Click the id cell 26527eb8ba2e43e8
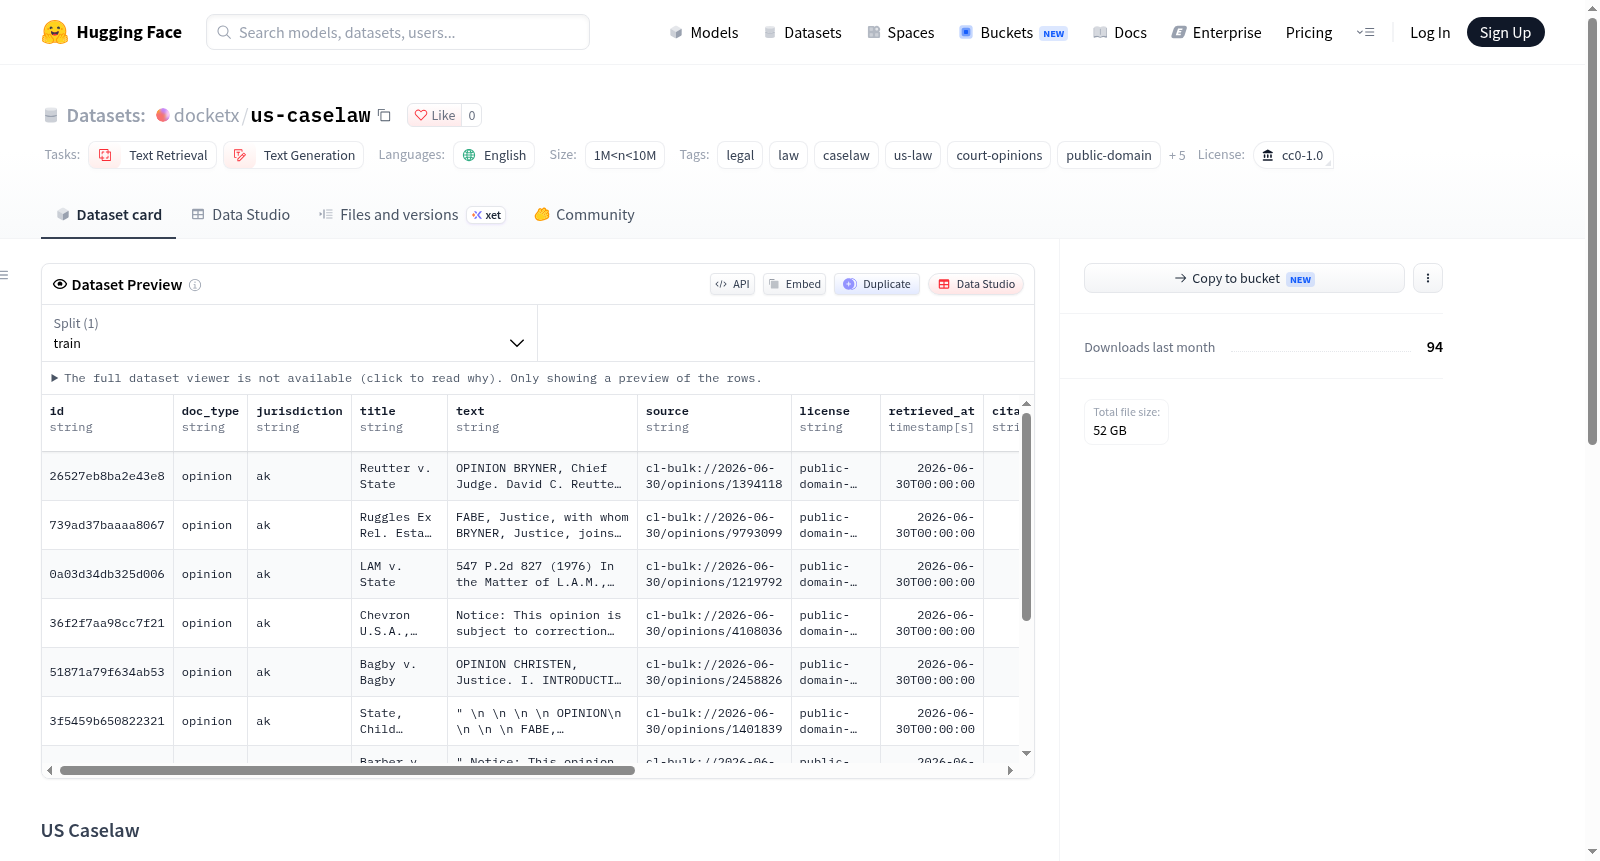1600x861 pixels. pyautogui.click(x=107, y=476)
